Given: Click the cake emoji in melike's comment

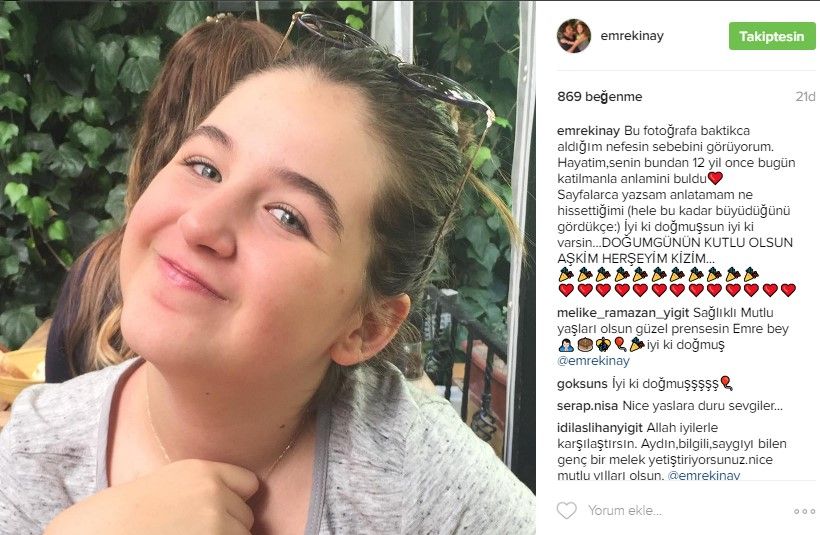Looking at the screenshot, I should tap(585, 344).
